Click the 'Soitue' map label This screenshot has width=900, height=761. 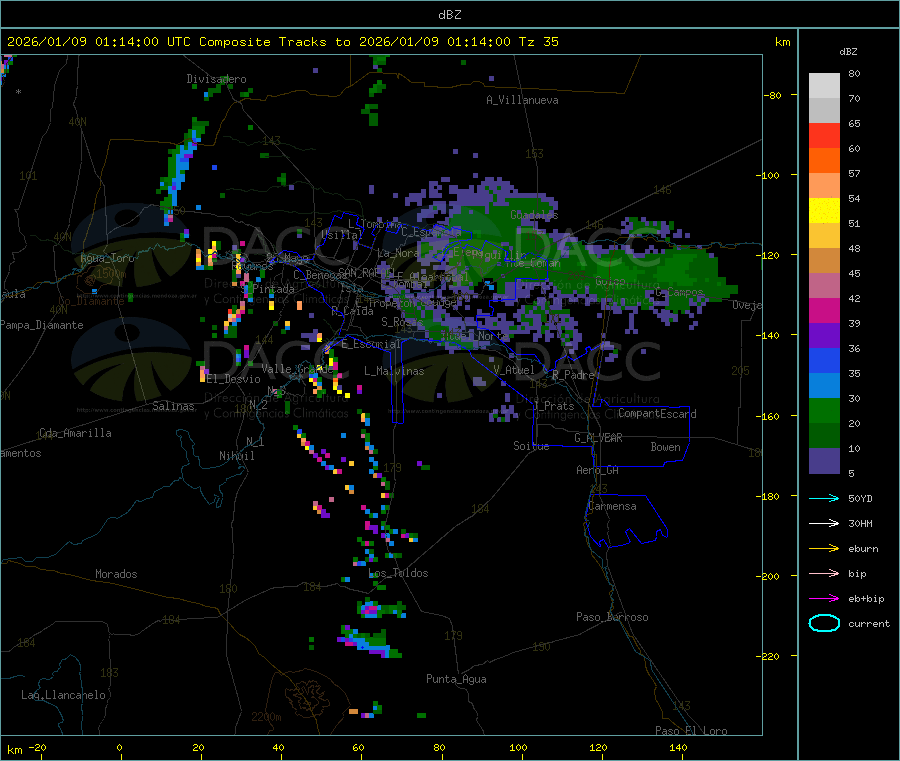pyautogui.click(x=531, y=446)
